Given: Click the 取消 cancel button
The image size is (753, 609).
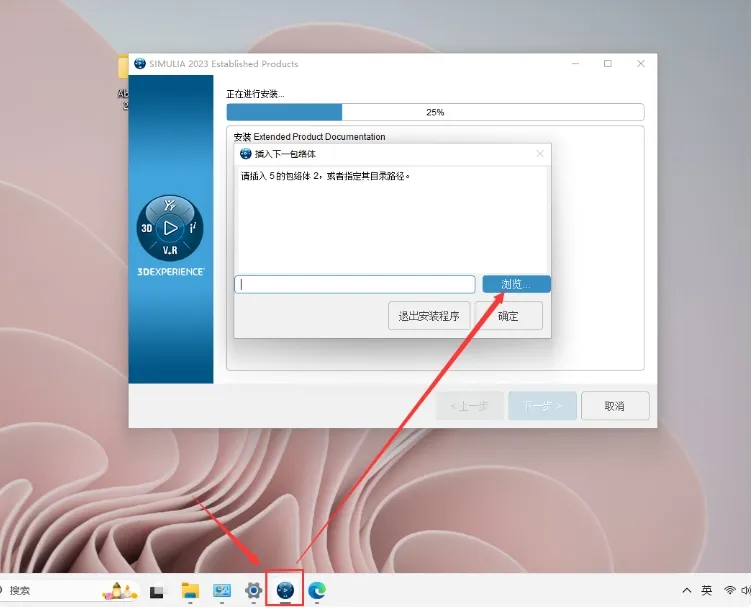Looking at the screenshot, I should pyautogui.click(x=615, y=406).
